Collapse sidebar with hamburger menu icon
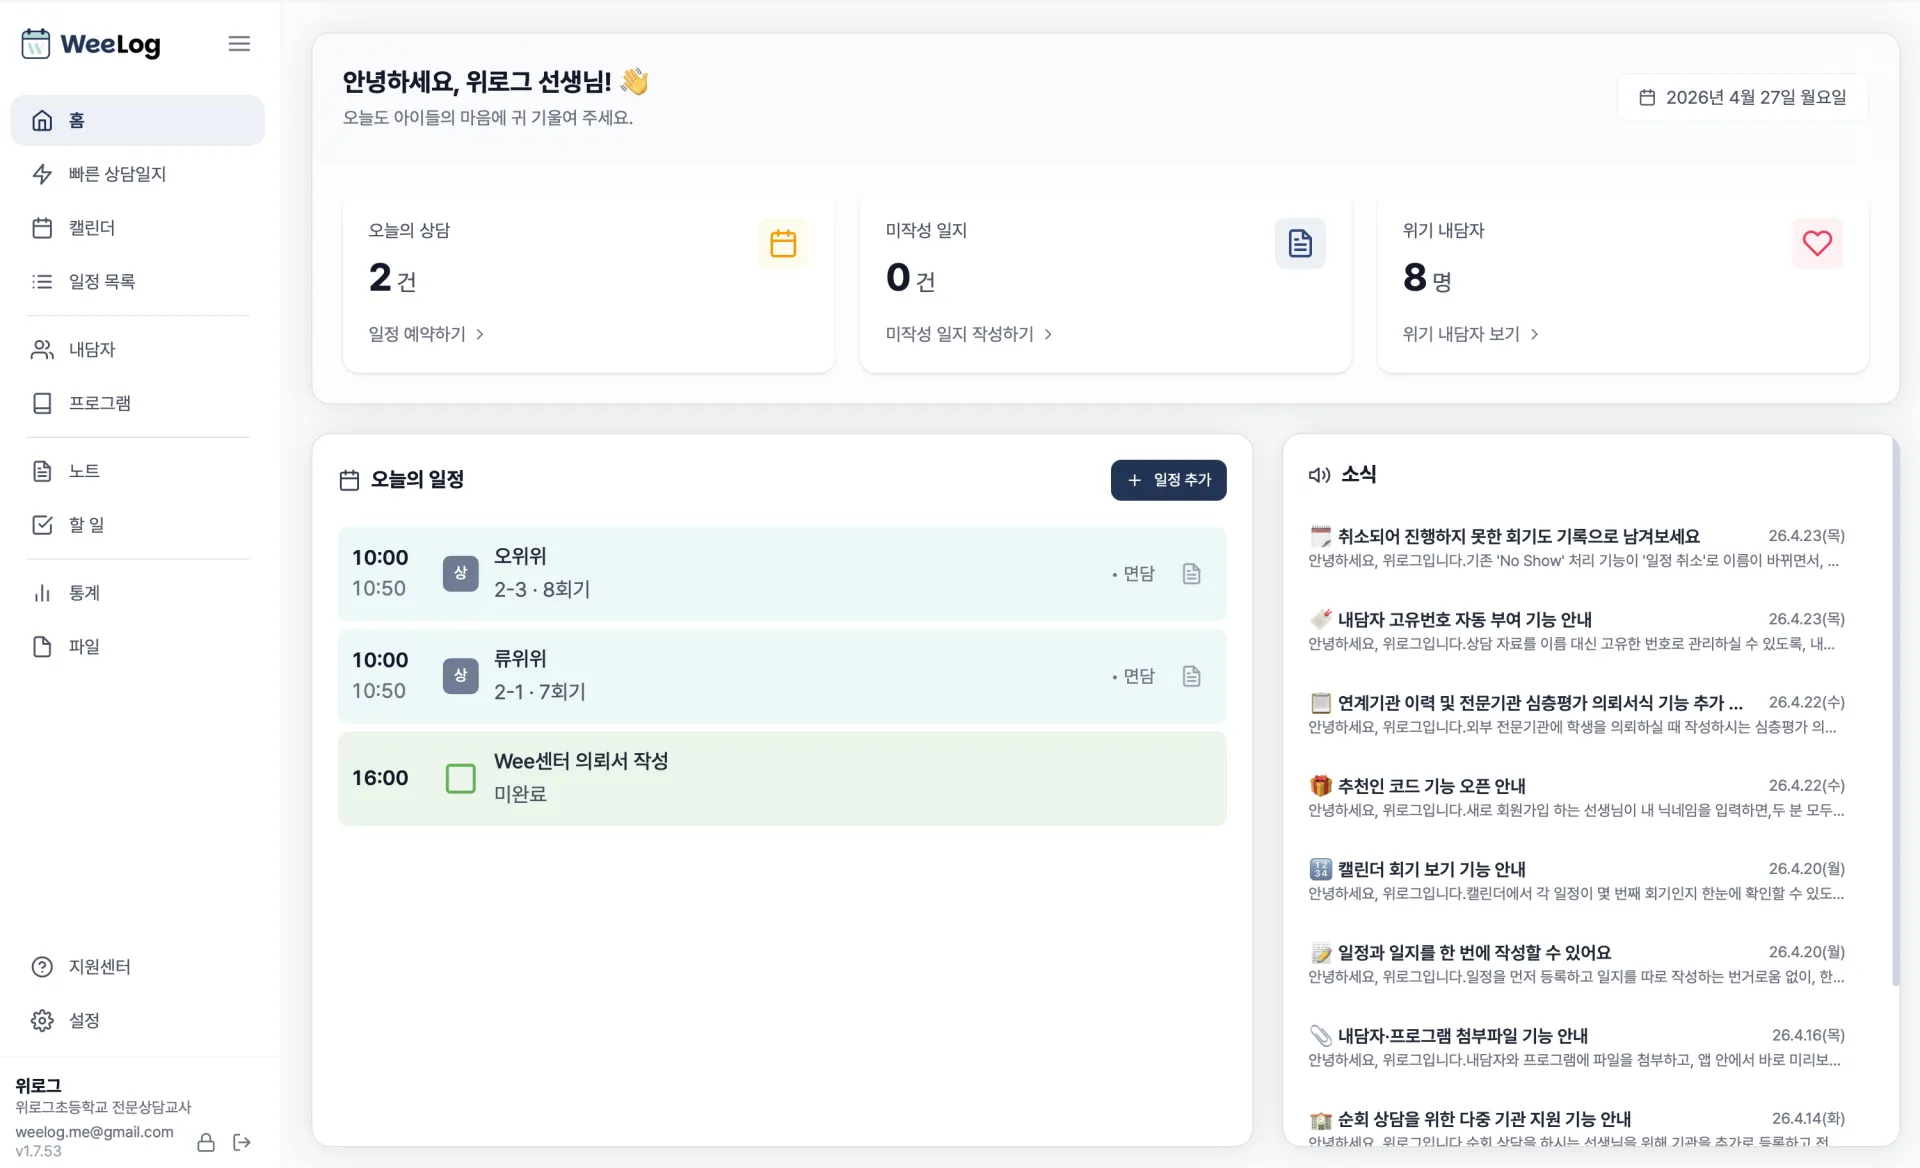Screen dimensions: 1920x1168 (239, 44)
